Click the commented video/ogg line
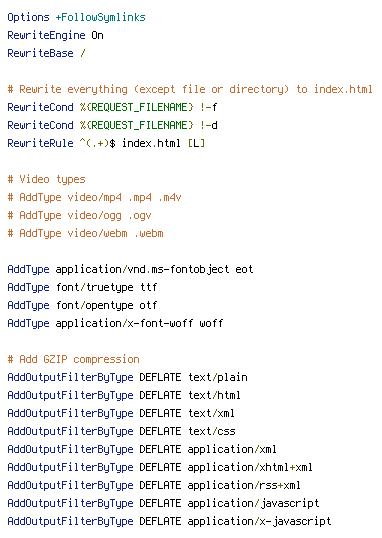Screen dimensions: 382x538 point(79,215)
